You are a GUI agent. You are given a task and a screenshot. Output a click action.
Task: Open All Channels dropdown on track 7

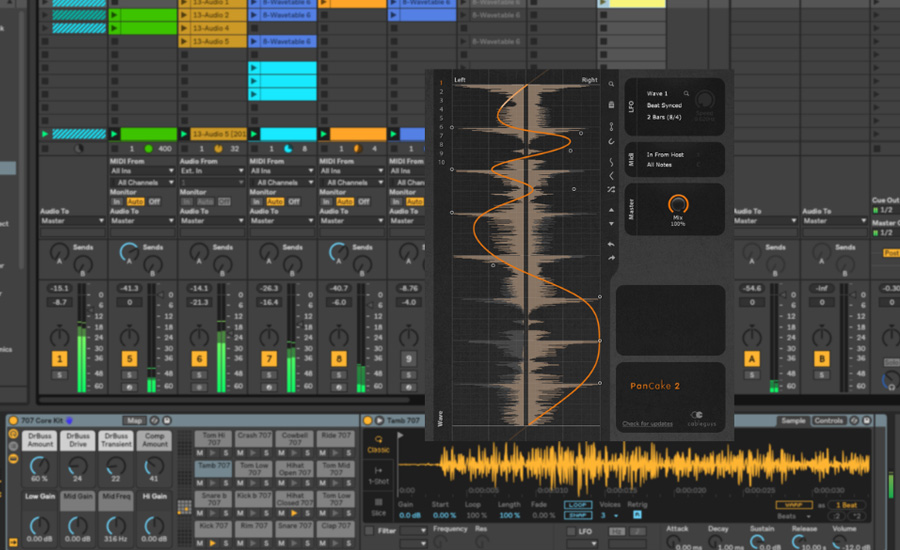pyautogui.click(x=282, y=183)
